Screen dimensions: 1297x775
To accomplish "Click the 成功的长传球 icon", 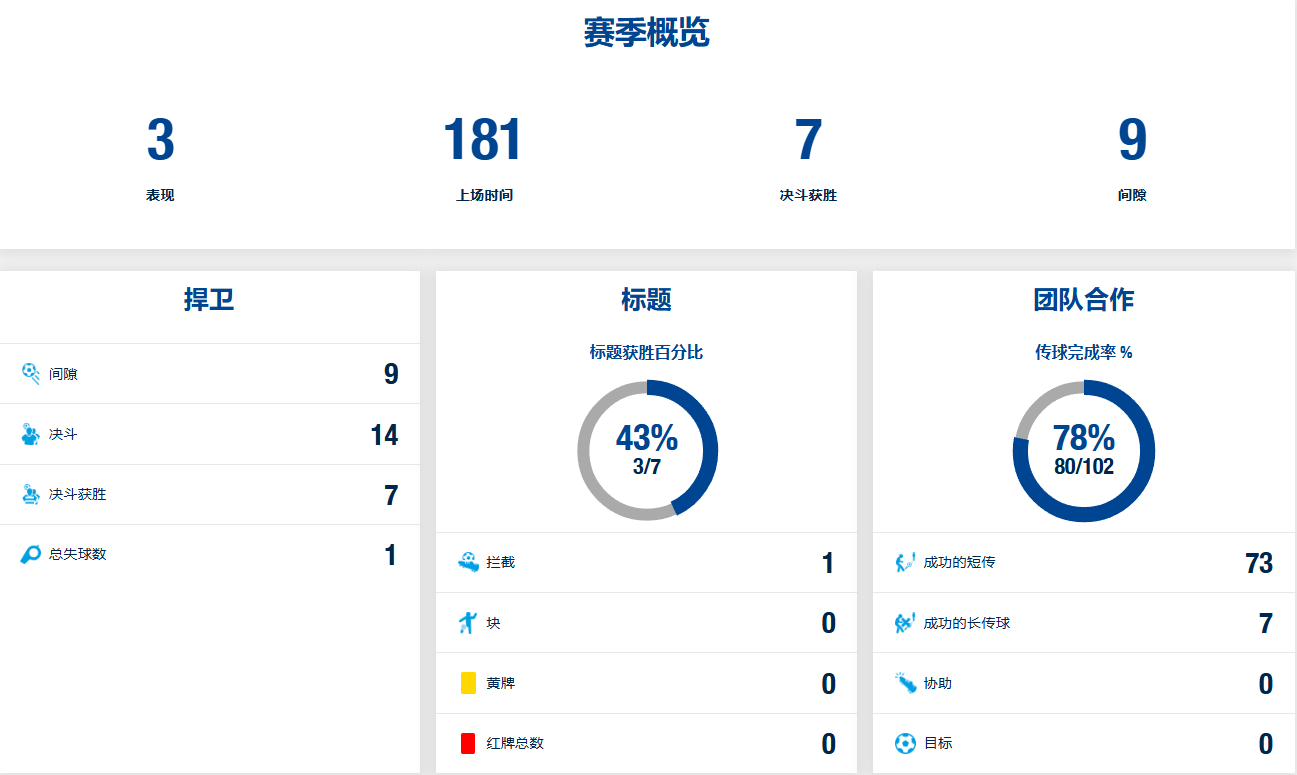I will pos(905,623).
